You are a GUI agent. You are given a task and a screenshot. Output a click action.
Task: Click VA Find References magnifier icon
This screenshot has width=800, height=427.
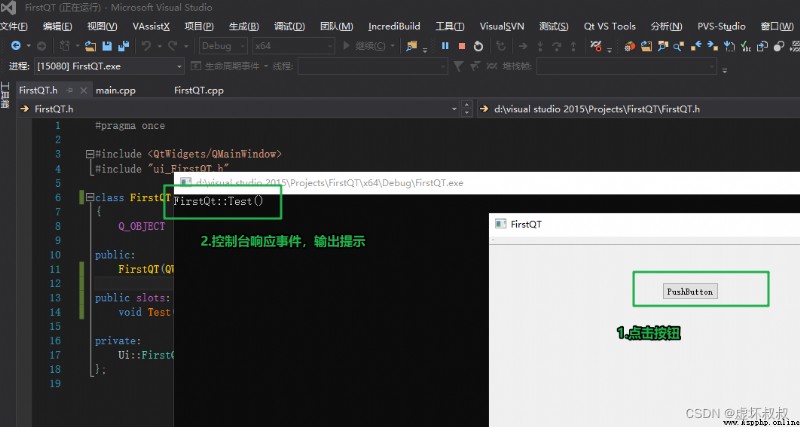[679, 46]
